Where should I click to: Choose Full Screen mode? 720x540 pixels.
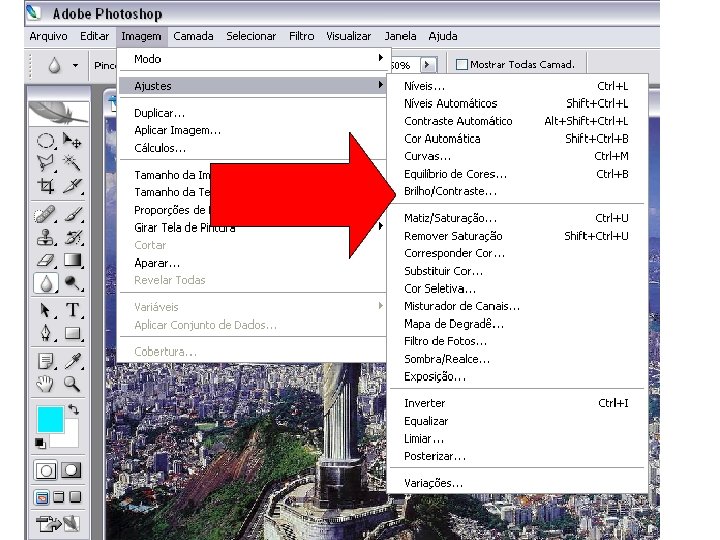point(75,497)
